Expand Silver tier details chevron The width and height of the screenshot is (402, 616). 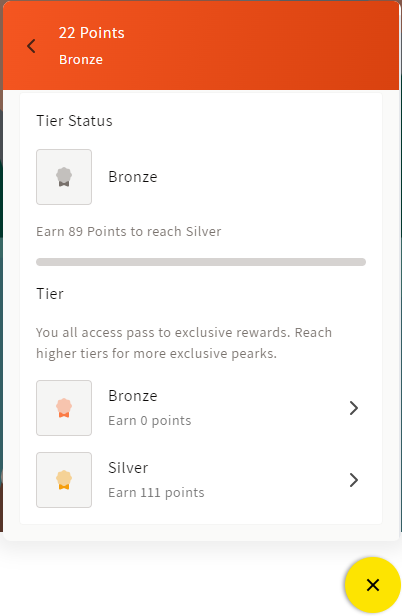[354, 480]
